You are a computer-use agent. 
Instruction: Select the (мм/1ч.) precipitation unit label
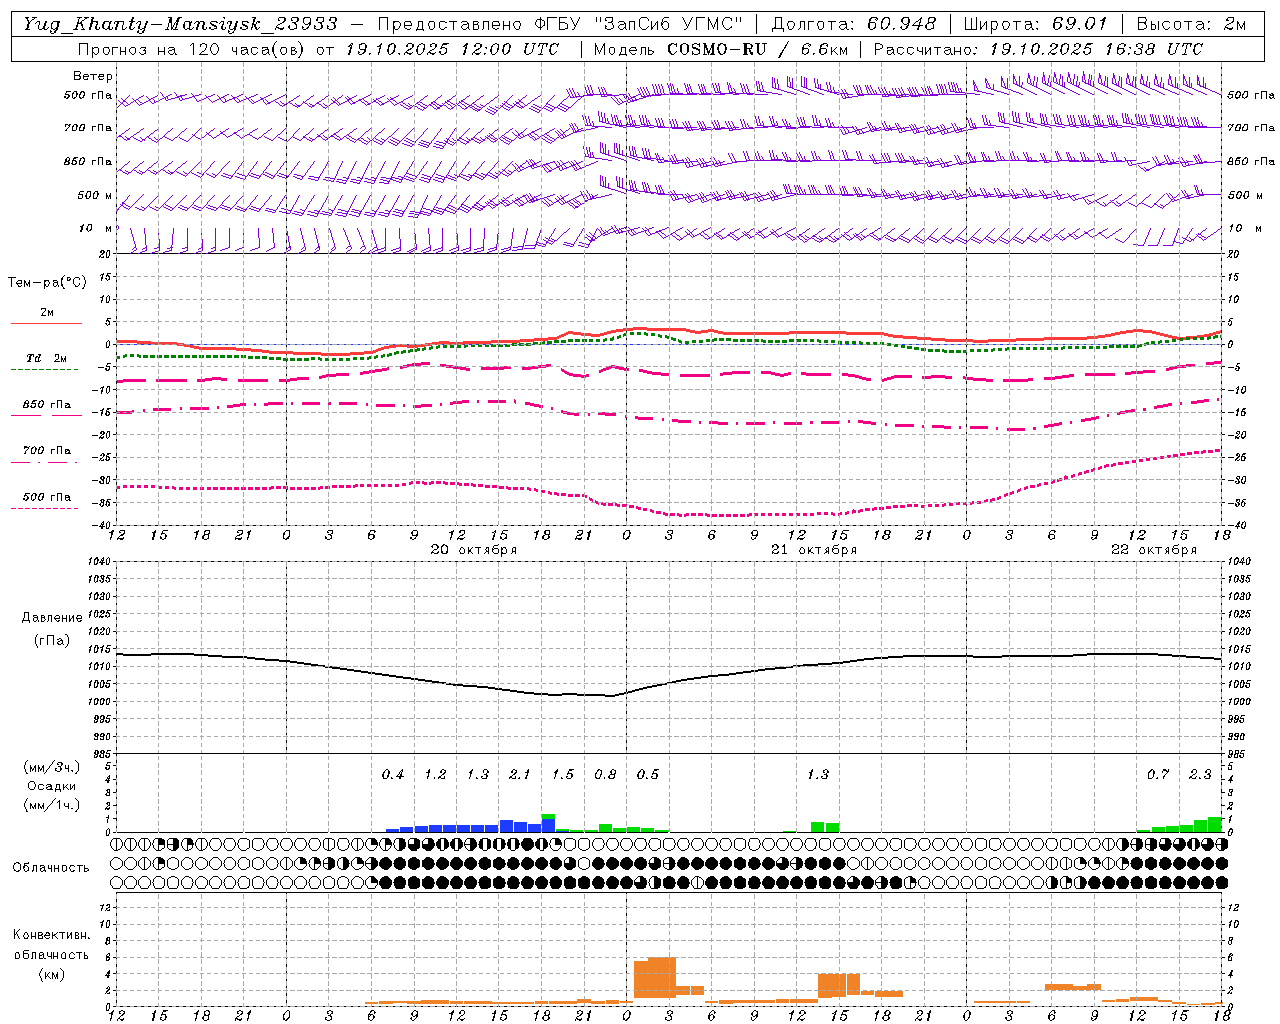click(52, 805)
